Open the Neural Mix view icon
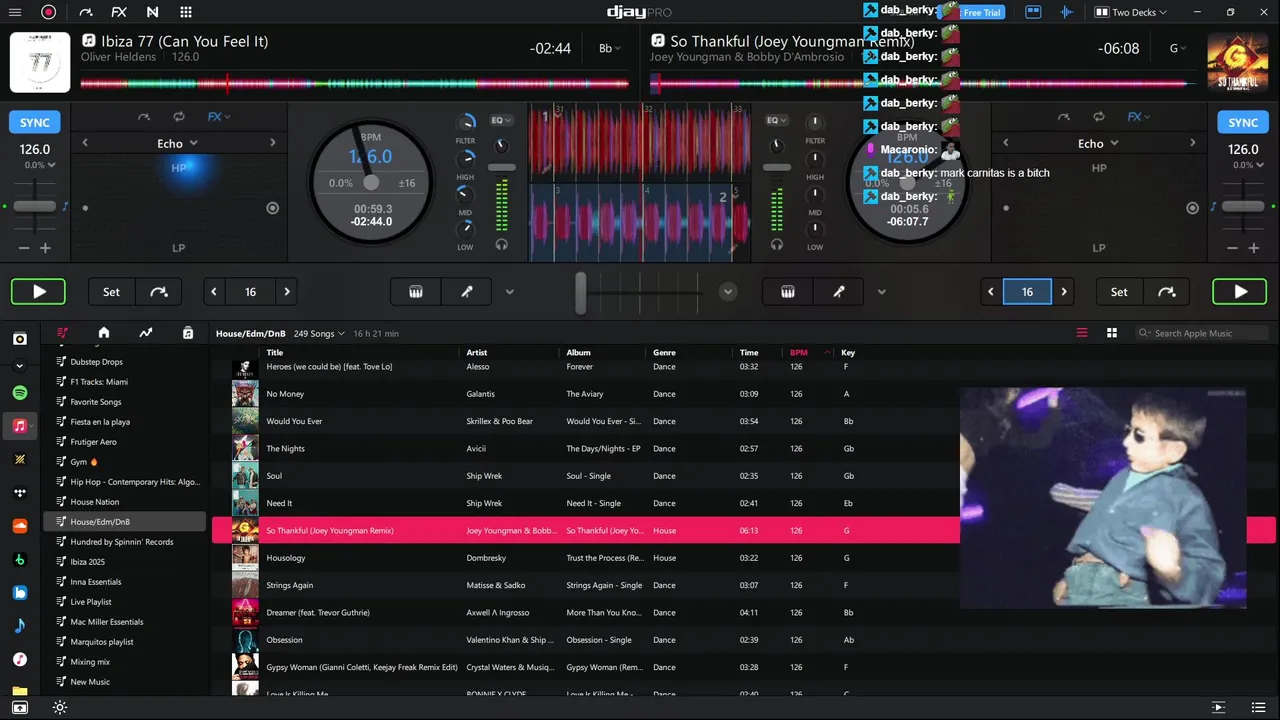 (x=152, y=12)
